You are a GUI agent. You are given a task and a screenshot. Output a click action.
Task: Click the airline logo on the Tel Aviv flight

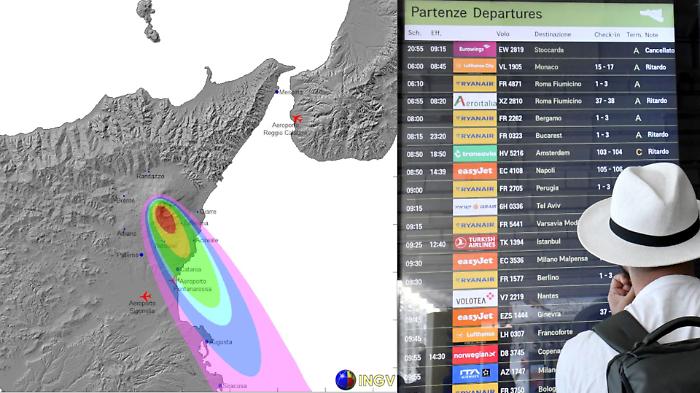click(475, 207)
